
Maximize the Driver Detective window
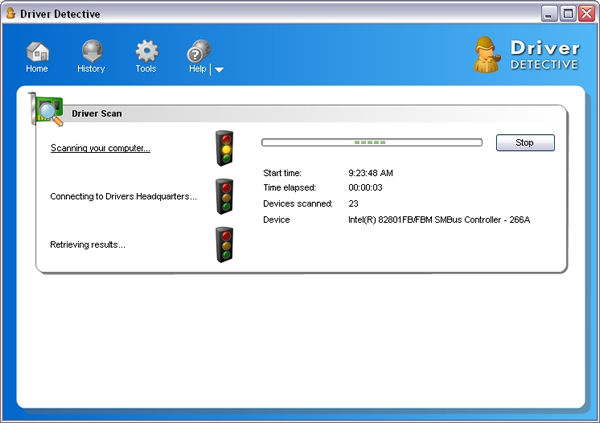(568, 14)
